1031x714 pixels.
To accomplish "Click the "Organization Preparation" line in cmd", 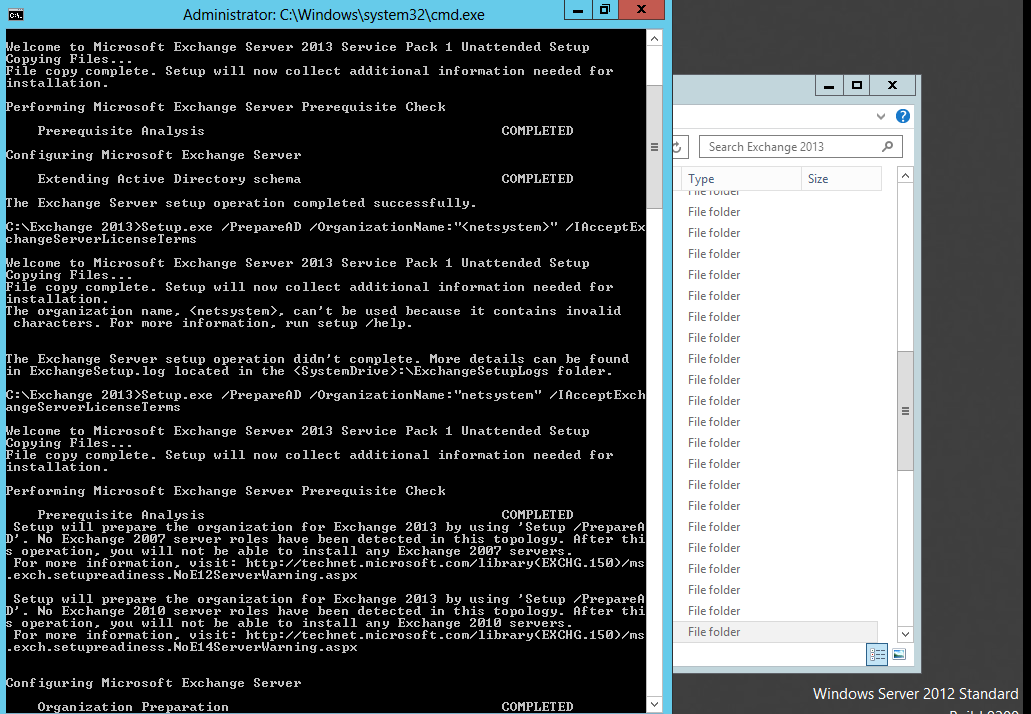I will (x=133, y=707).
